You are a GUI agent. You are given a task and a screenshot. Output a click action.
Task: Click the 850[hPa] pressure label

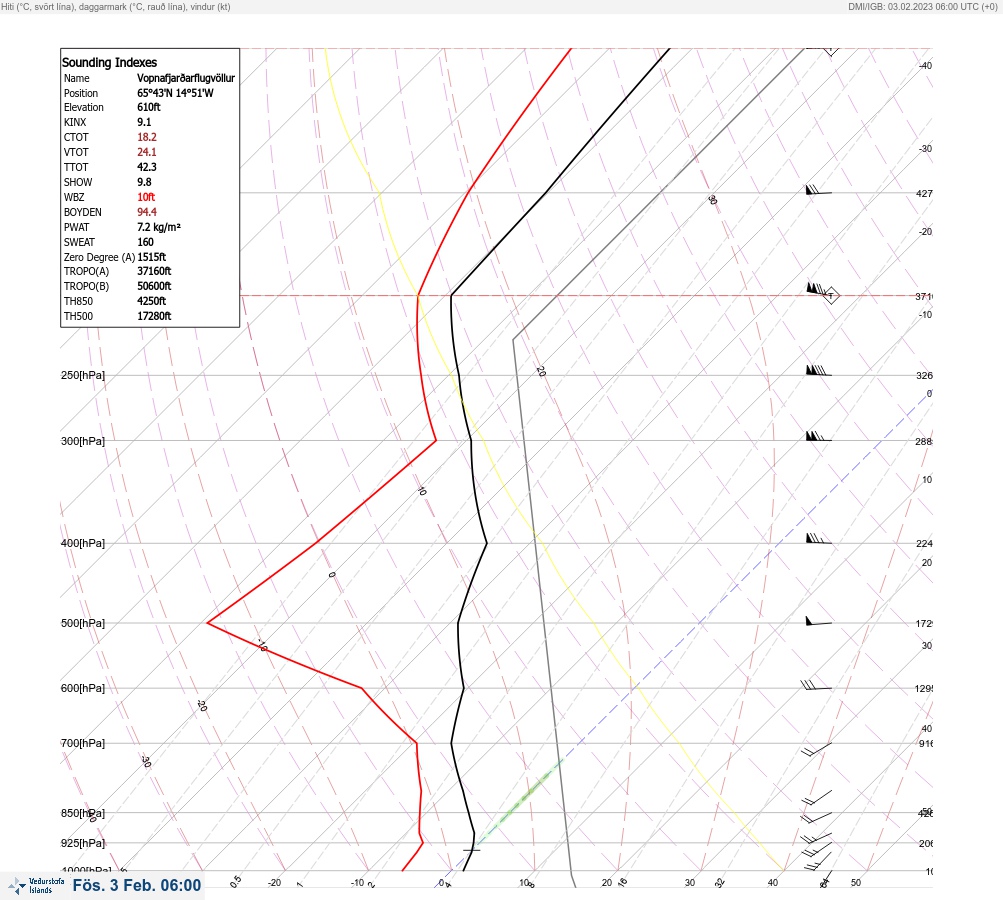83,813
